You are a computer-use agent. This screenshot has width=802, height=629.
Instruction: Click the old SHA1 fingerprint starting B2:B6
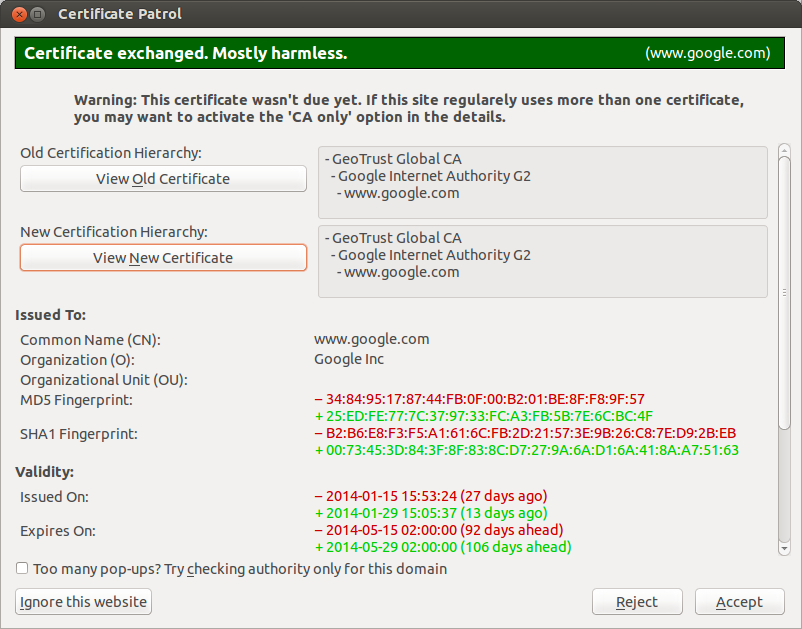click(525, 433)
